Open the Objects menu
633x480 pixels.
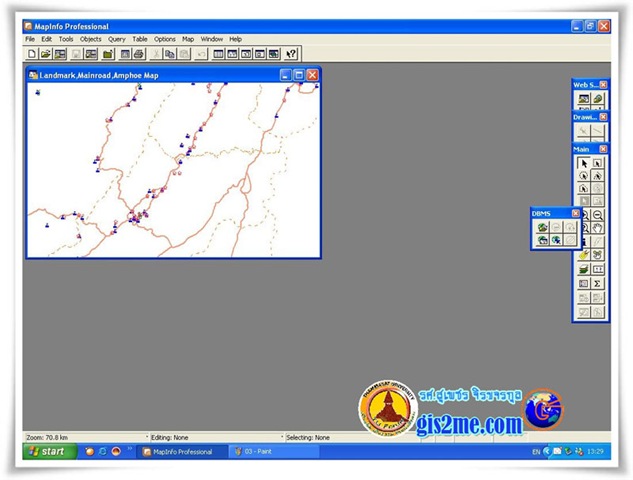coord(90,39)
